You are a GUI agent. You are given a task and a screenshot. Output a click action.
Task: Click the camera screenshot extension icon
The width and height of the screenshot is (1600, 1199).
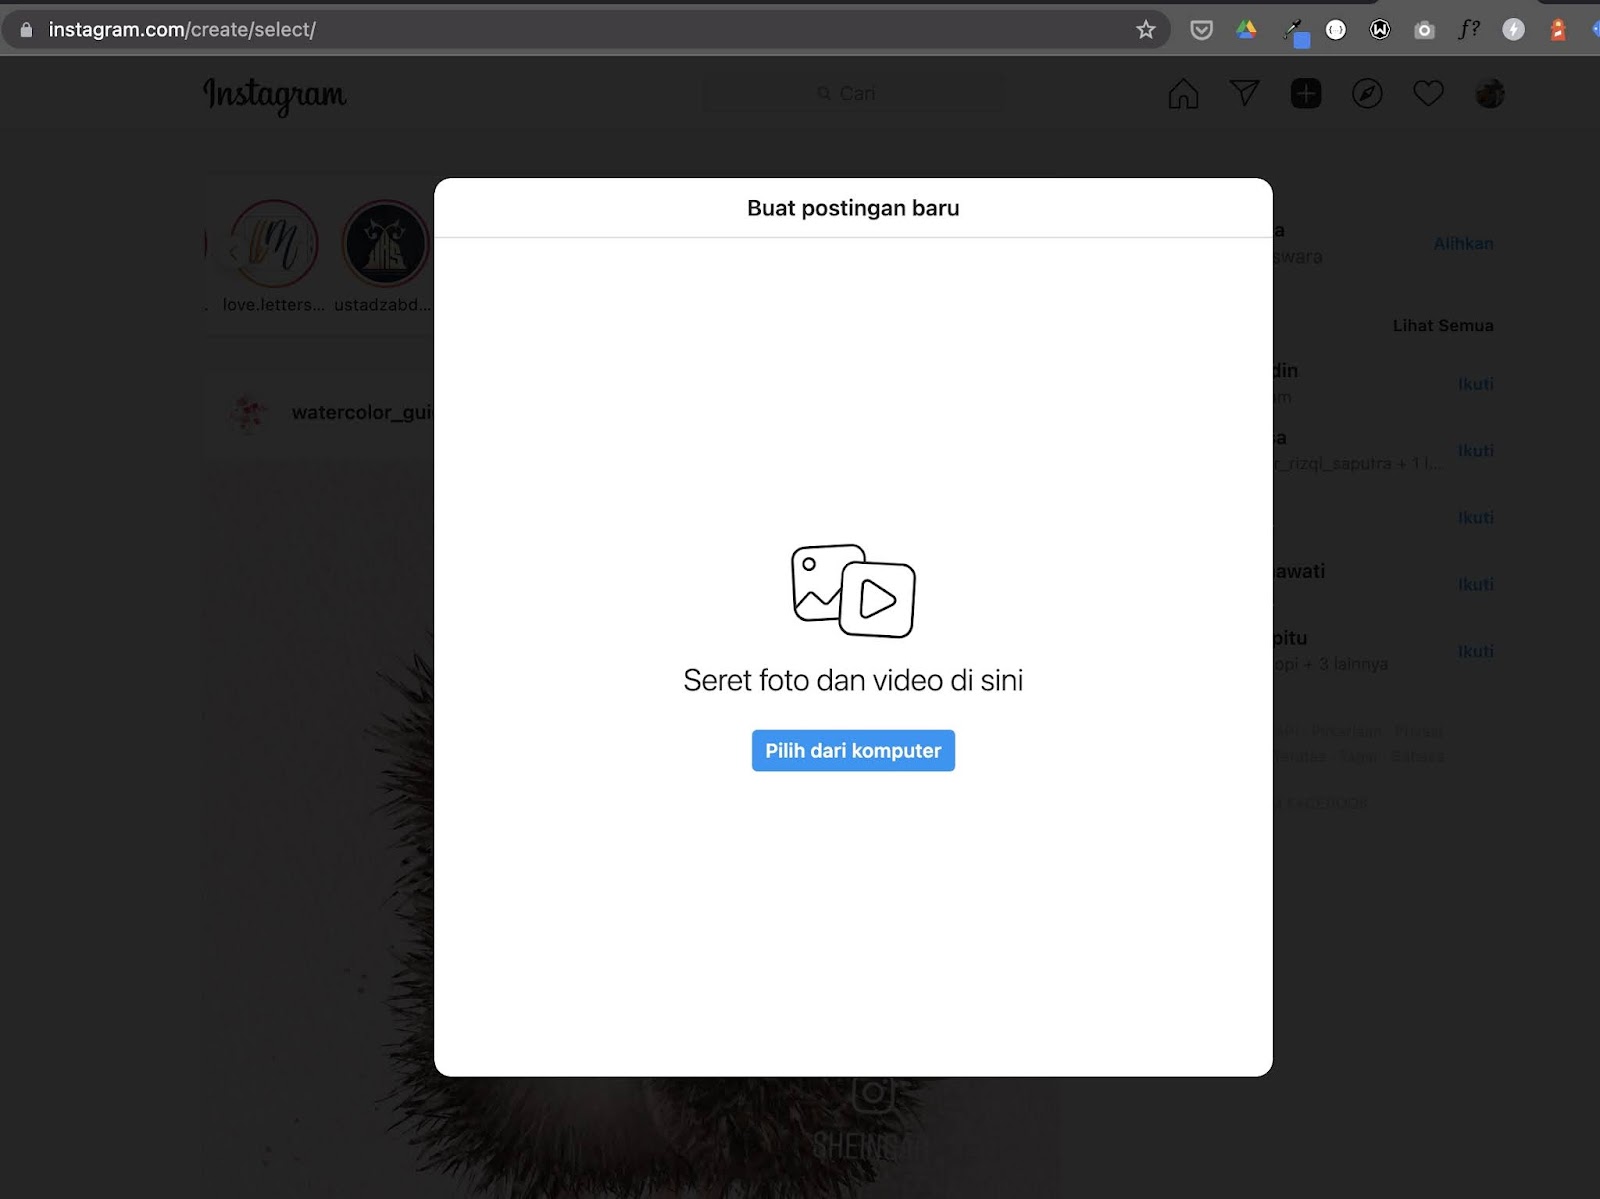(1424, 30)
